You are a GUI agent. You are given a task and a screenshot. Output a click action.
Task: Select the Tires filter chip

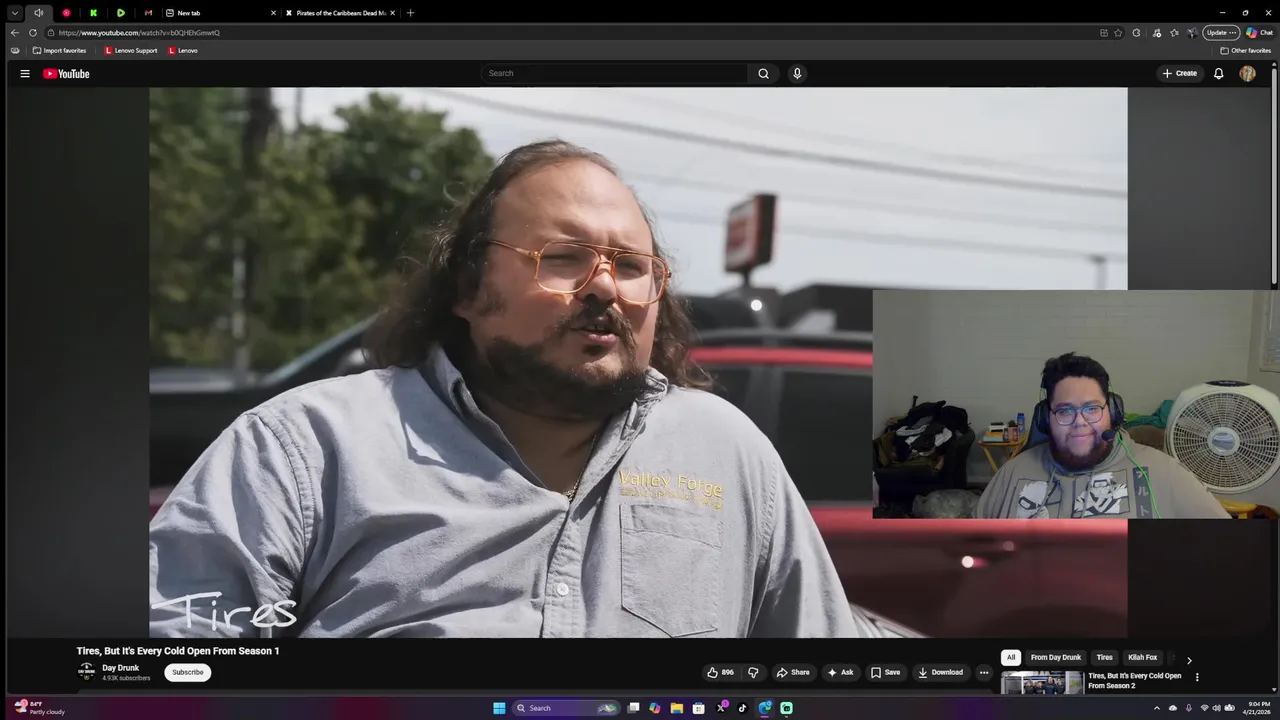[x=1104, y=658]
